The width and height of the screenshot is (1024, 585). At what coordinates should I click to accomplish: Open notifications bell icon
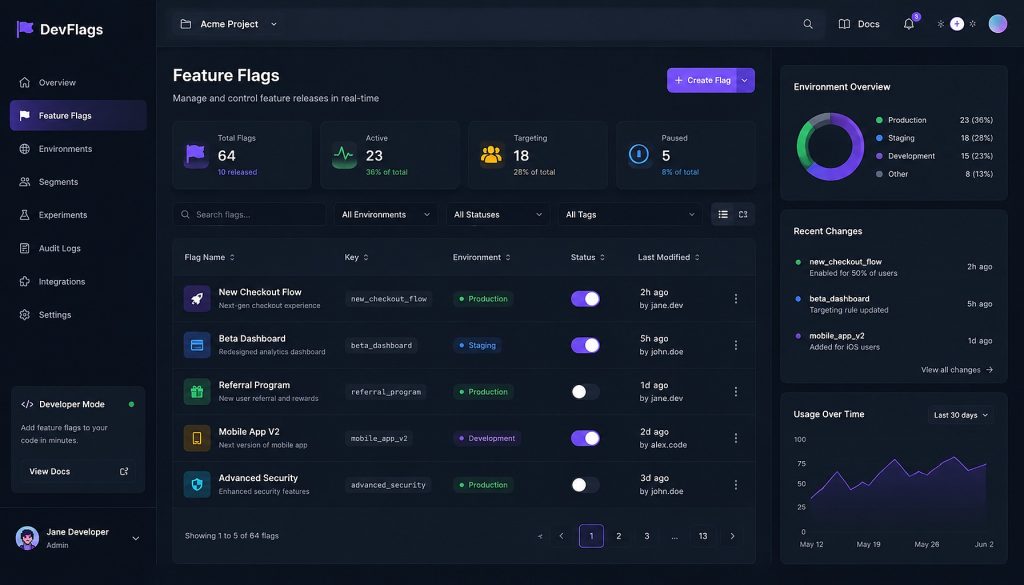click(x=908, y=24)
